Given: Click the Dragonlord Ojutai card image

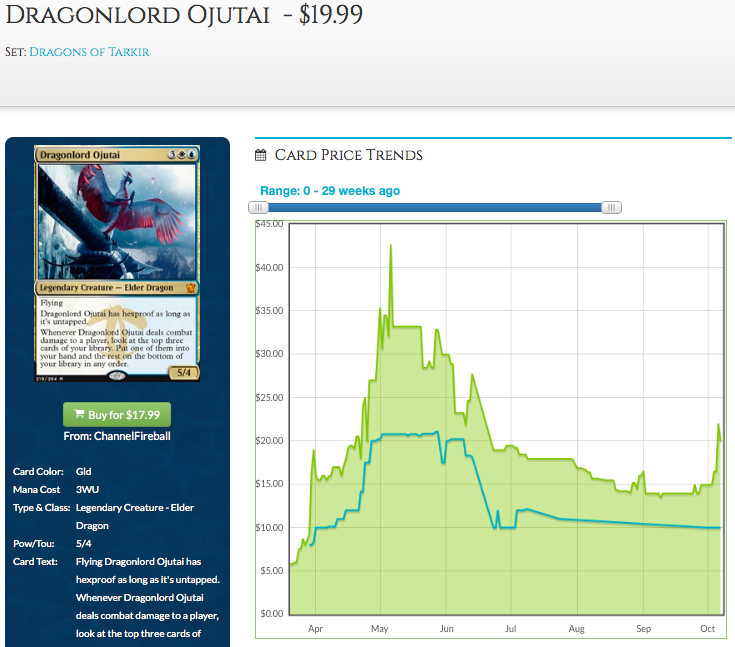Looking at the screenshot, I should click(117, 263).
